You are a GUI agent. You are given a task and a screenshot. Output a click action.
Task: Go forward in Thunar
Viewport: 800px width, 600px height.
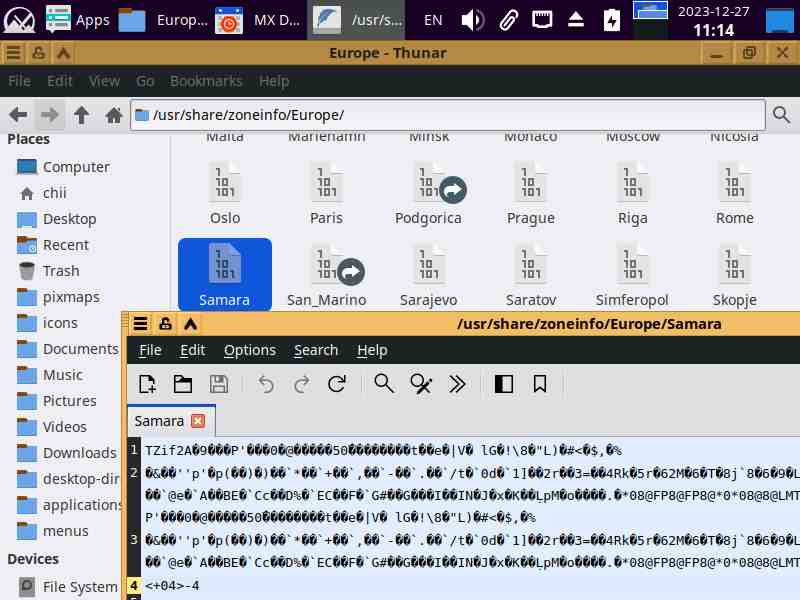coord(49,115)
